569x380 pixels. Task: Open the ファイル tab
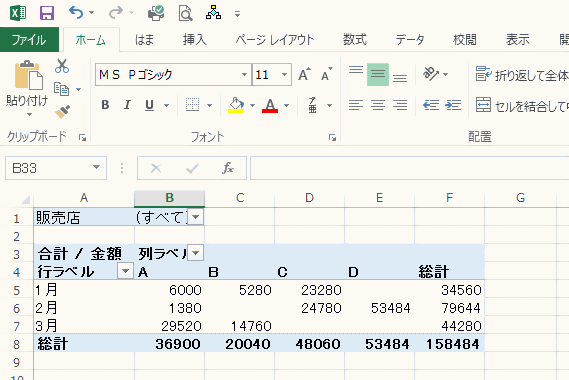[29, 39]
